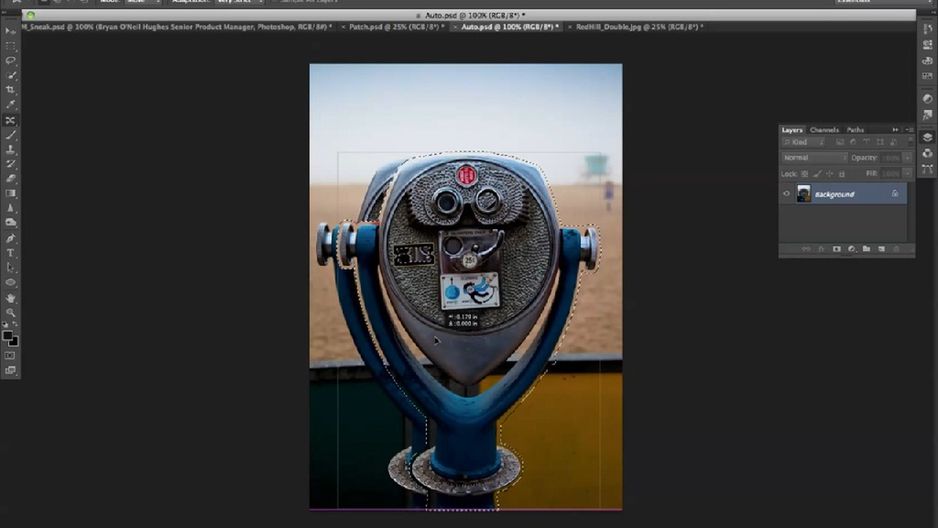Select the Zoom tool
The width and height of the screenshot is (938, 528).
coord(10,312)
